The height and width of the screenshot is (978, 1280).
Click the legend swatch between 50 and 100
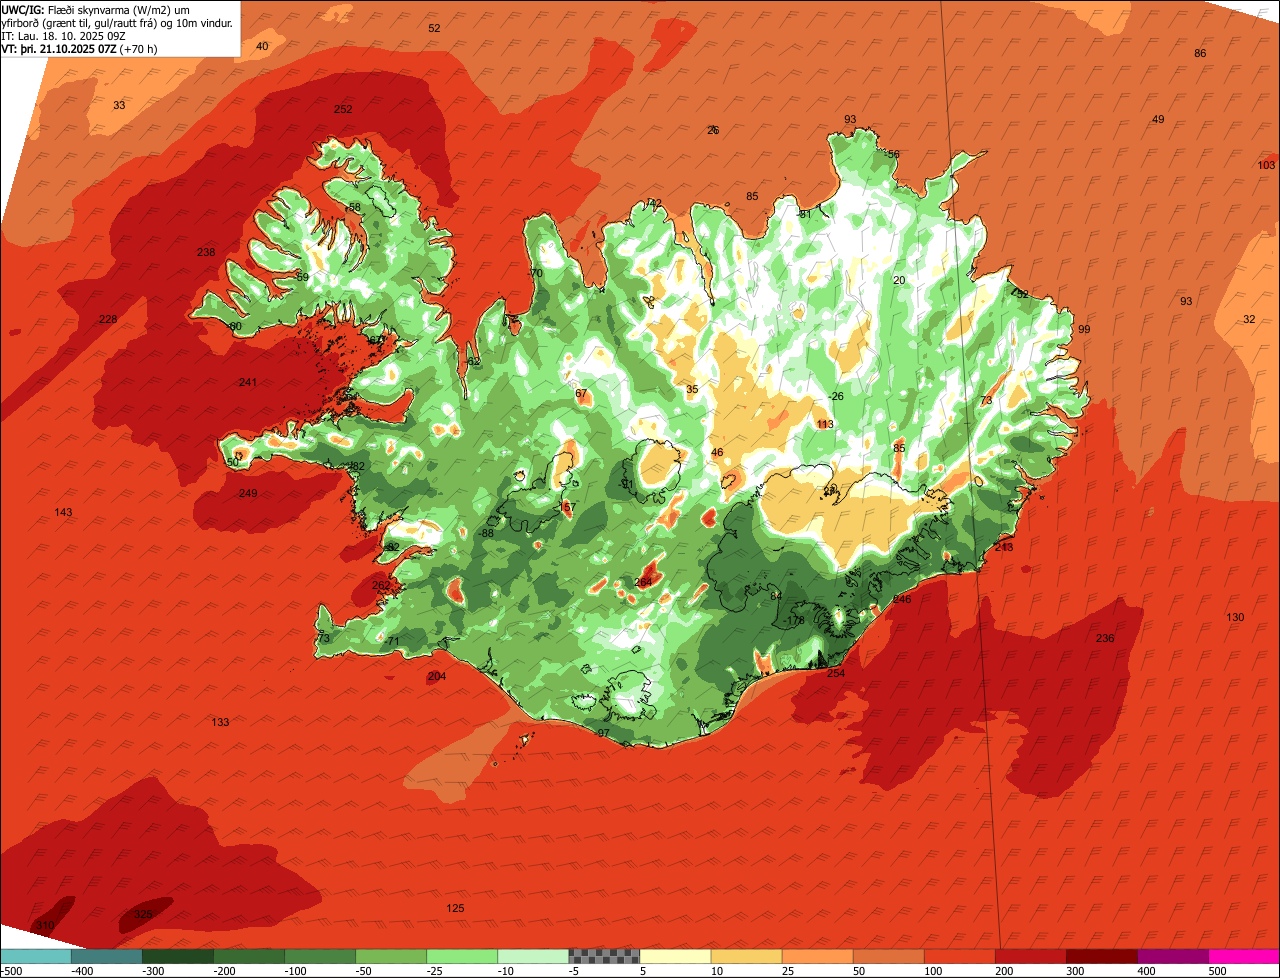(887, 956)
